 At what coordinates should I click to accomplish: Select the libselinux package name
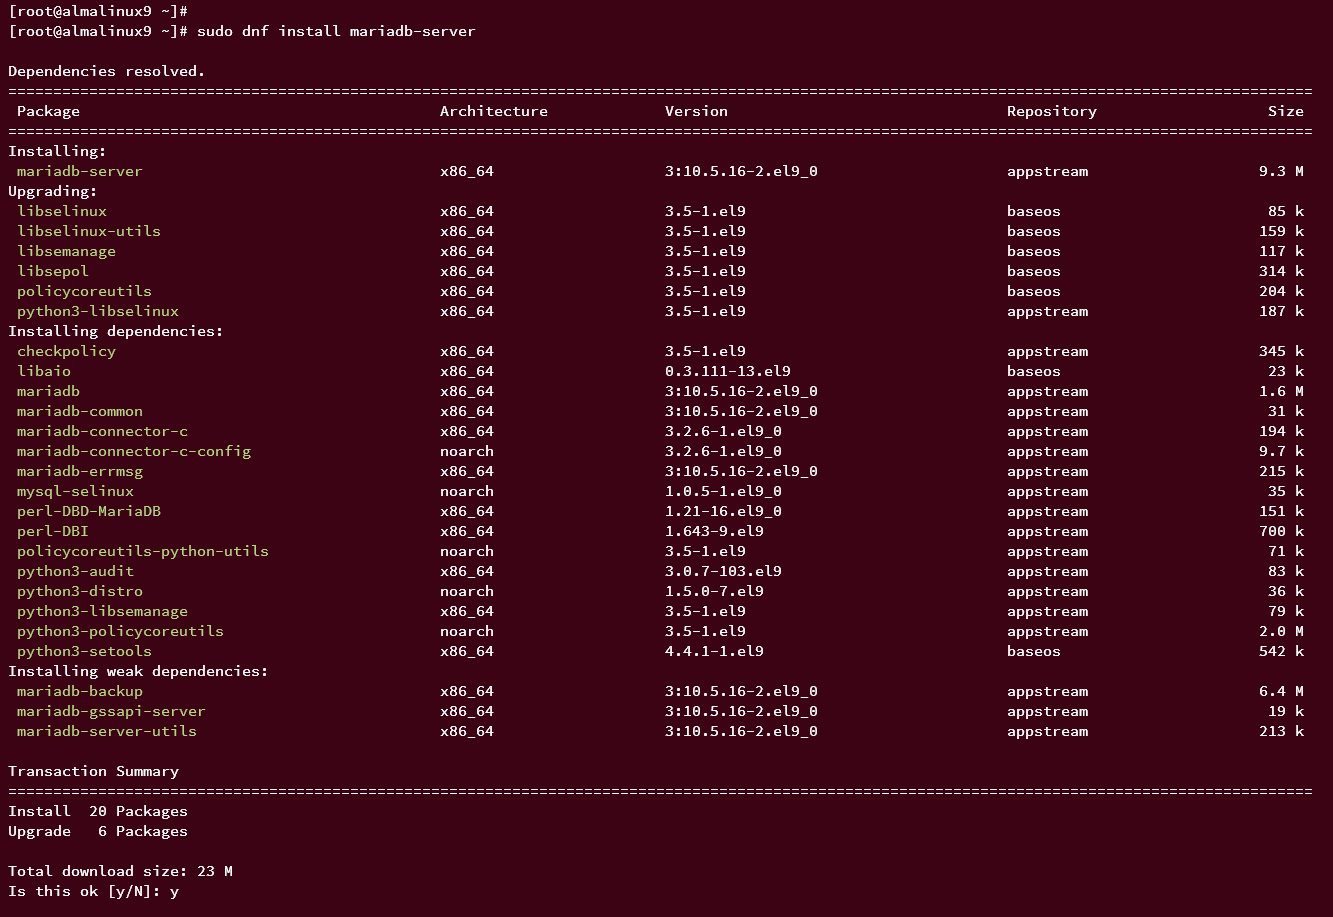coord(62,211)
